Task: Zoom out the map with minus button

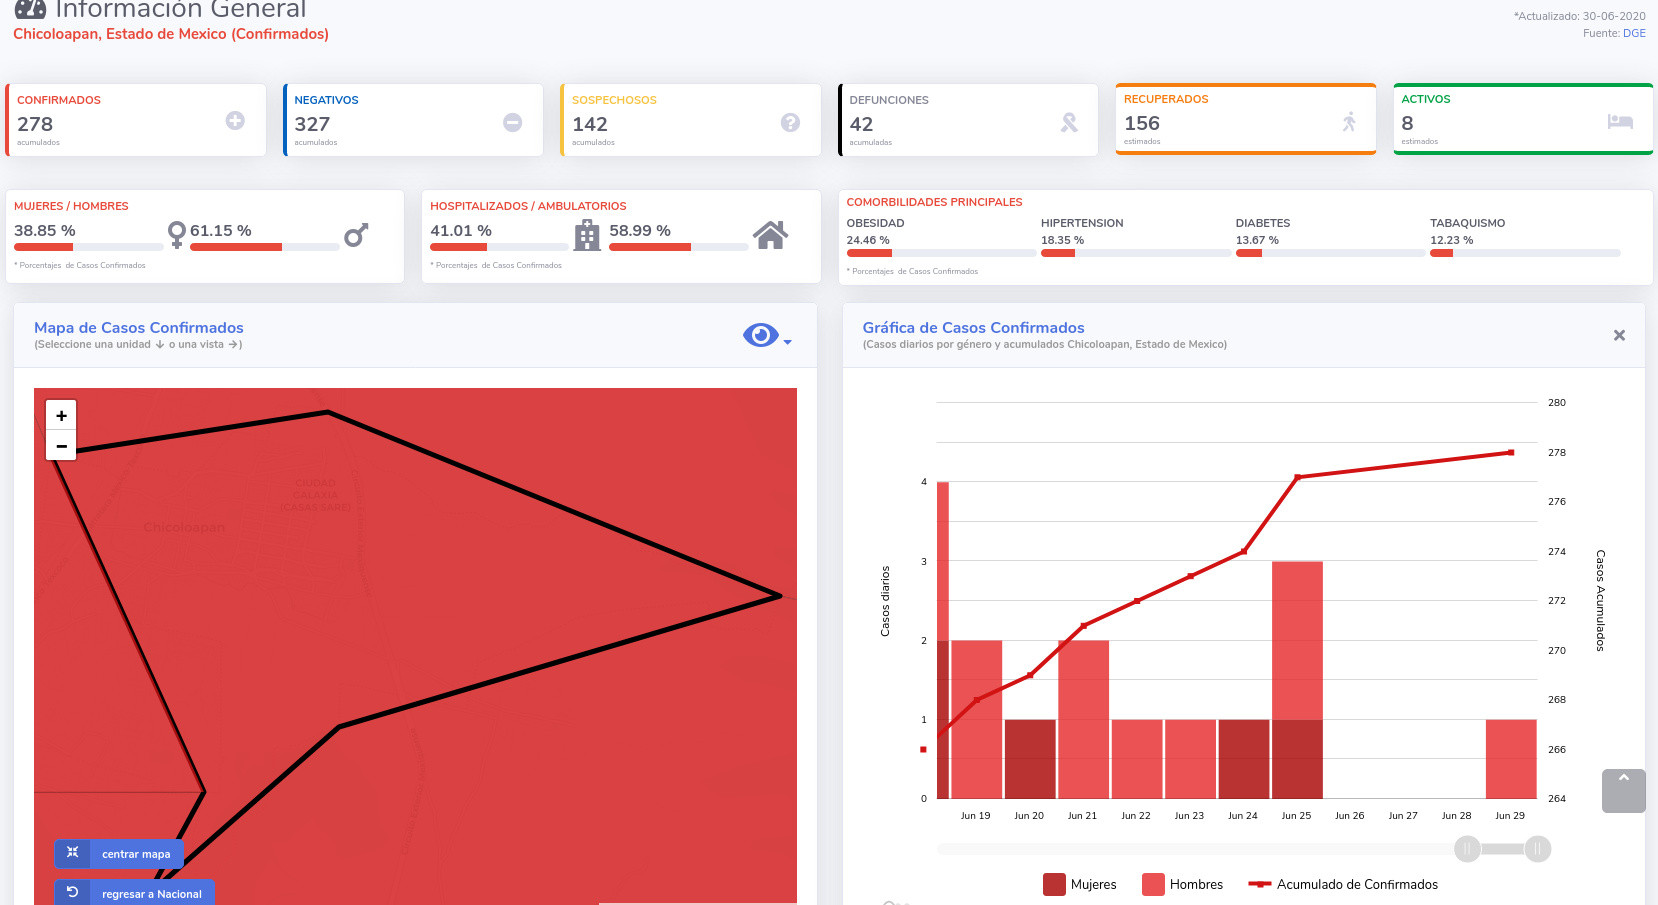Action: tap(61, 446)
